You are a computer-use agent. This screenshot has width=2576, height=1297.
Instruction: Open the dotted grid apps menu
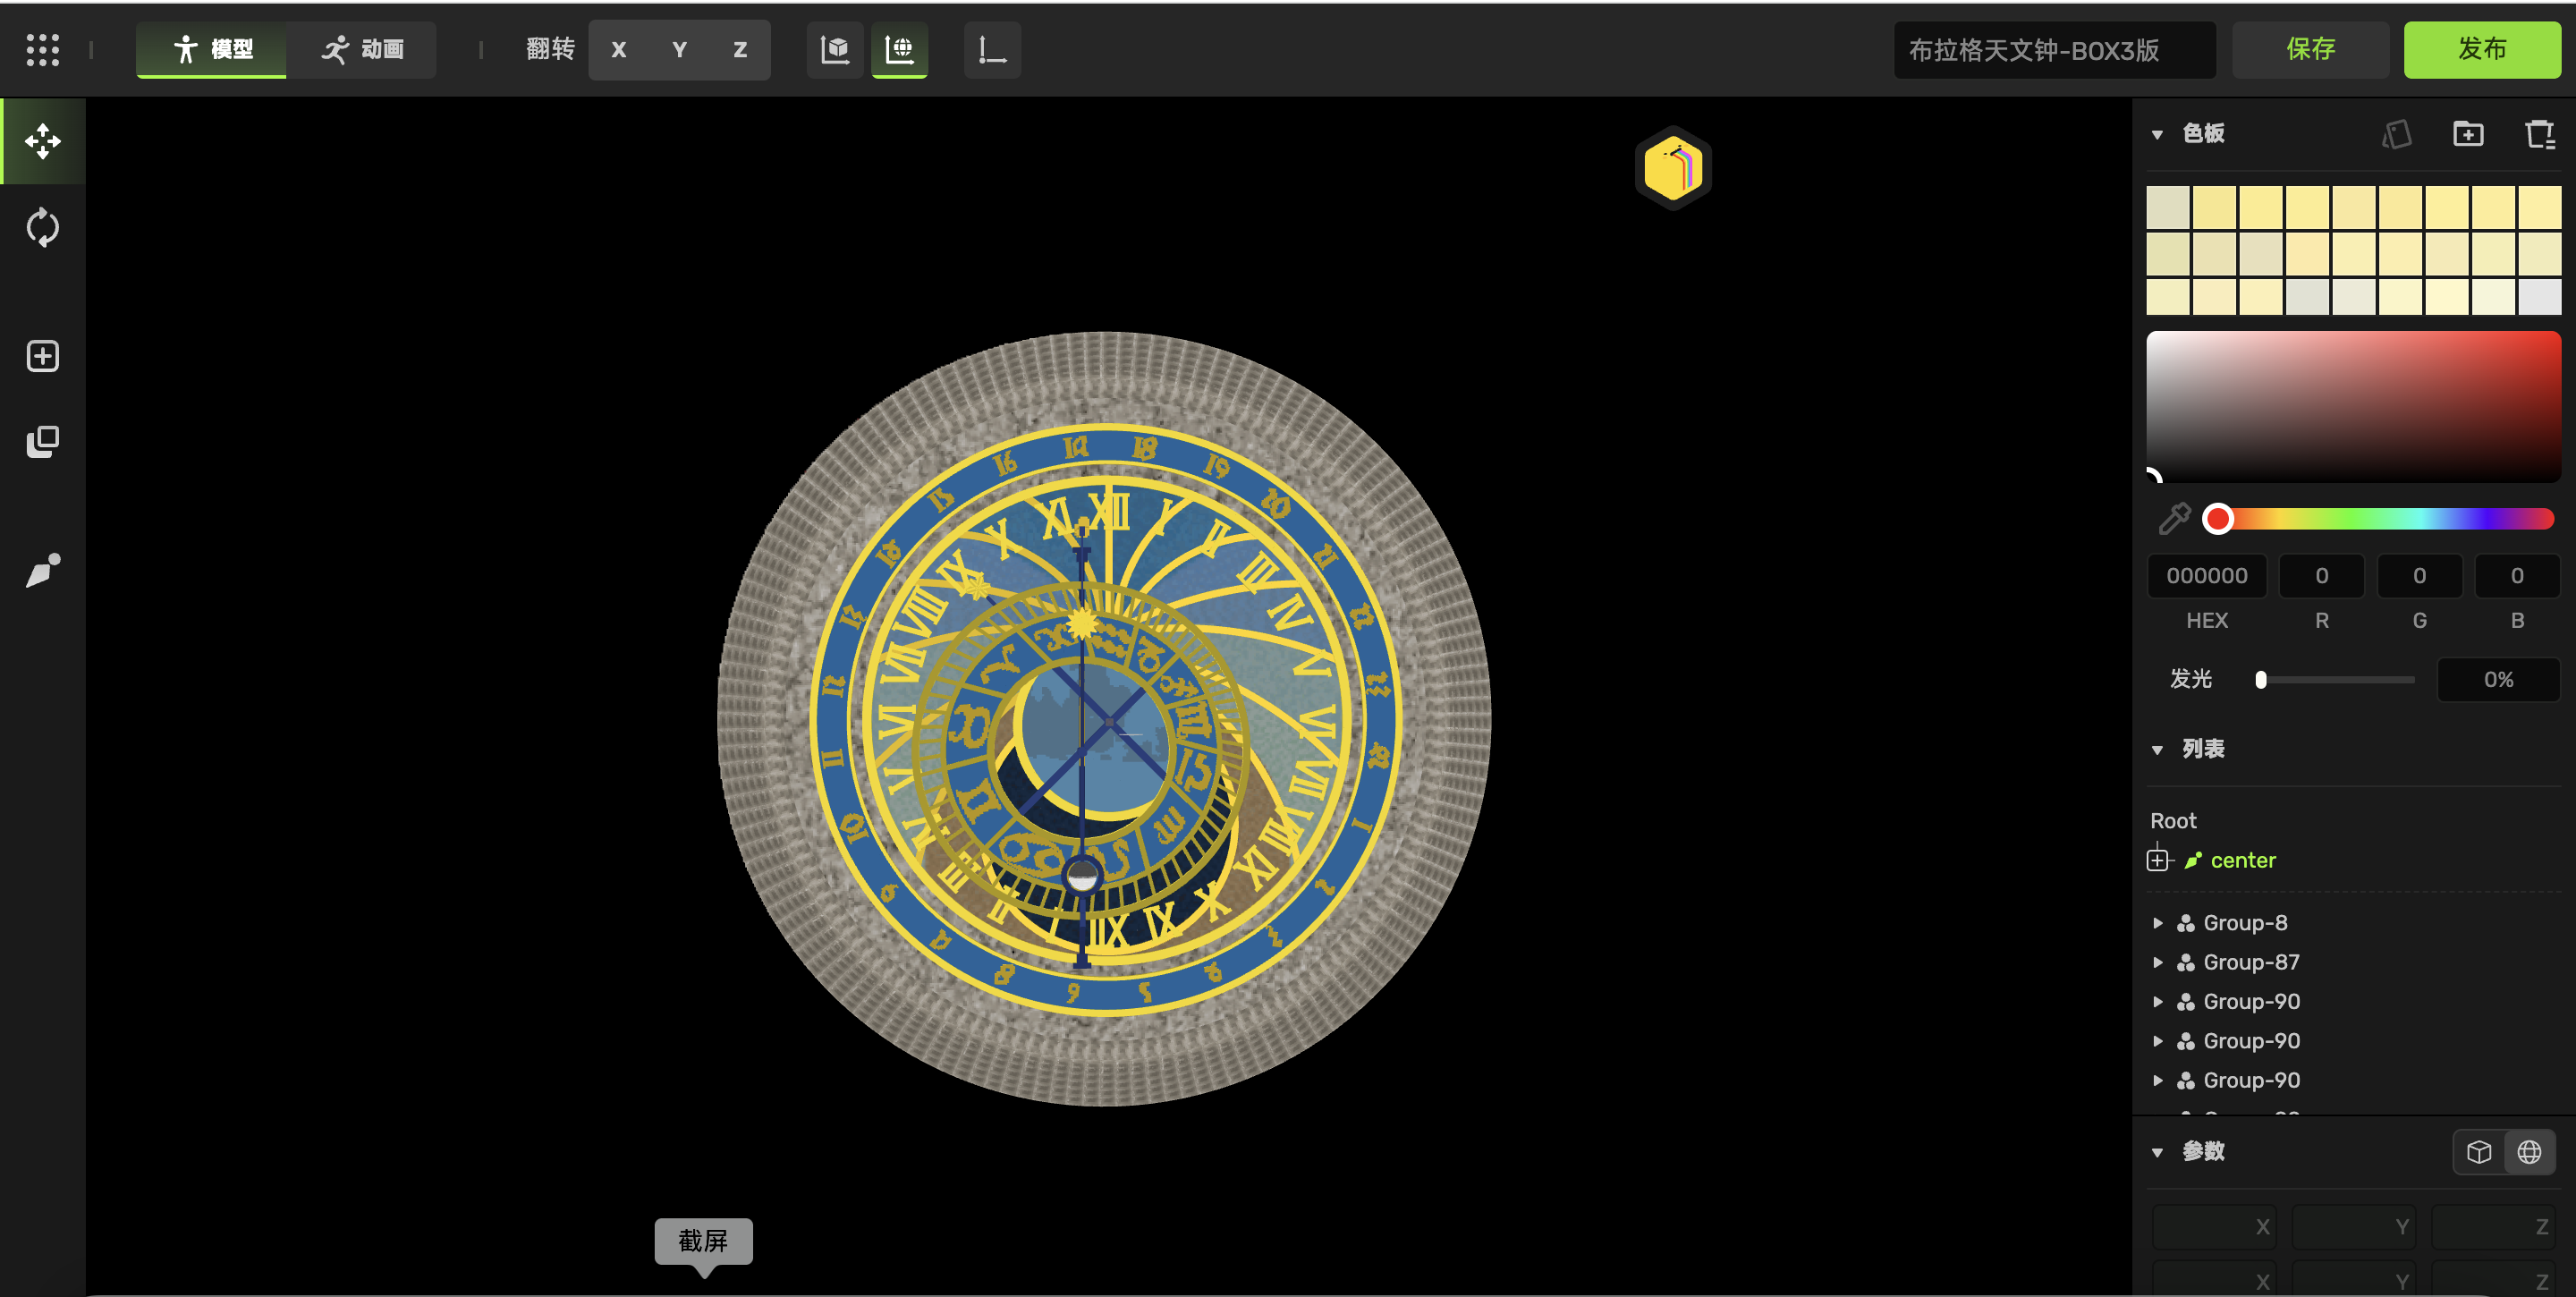(43, 50)
